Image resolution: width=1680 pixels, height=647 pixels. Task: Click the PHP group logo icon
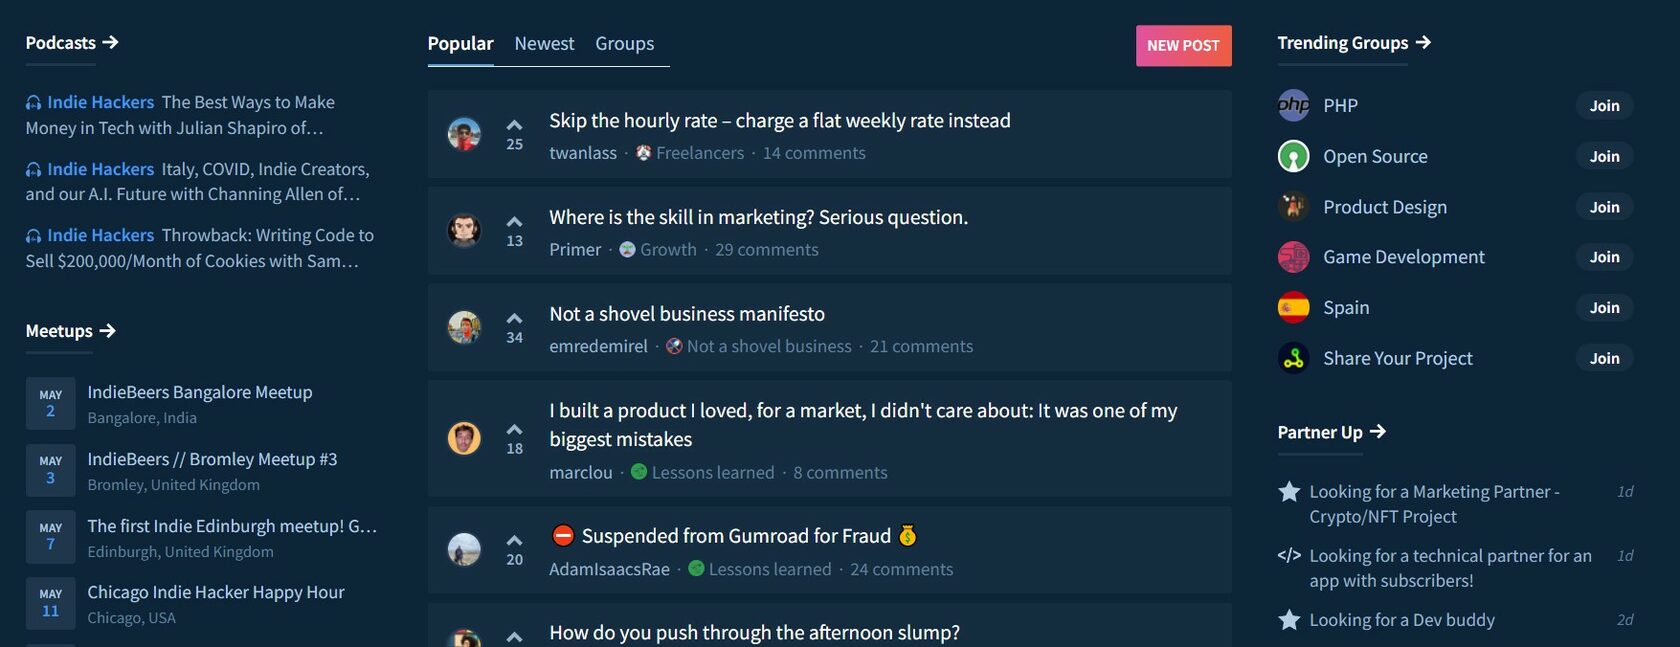click(1293, 105)
